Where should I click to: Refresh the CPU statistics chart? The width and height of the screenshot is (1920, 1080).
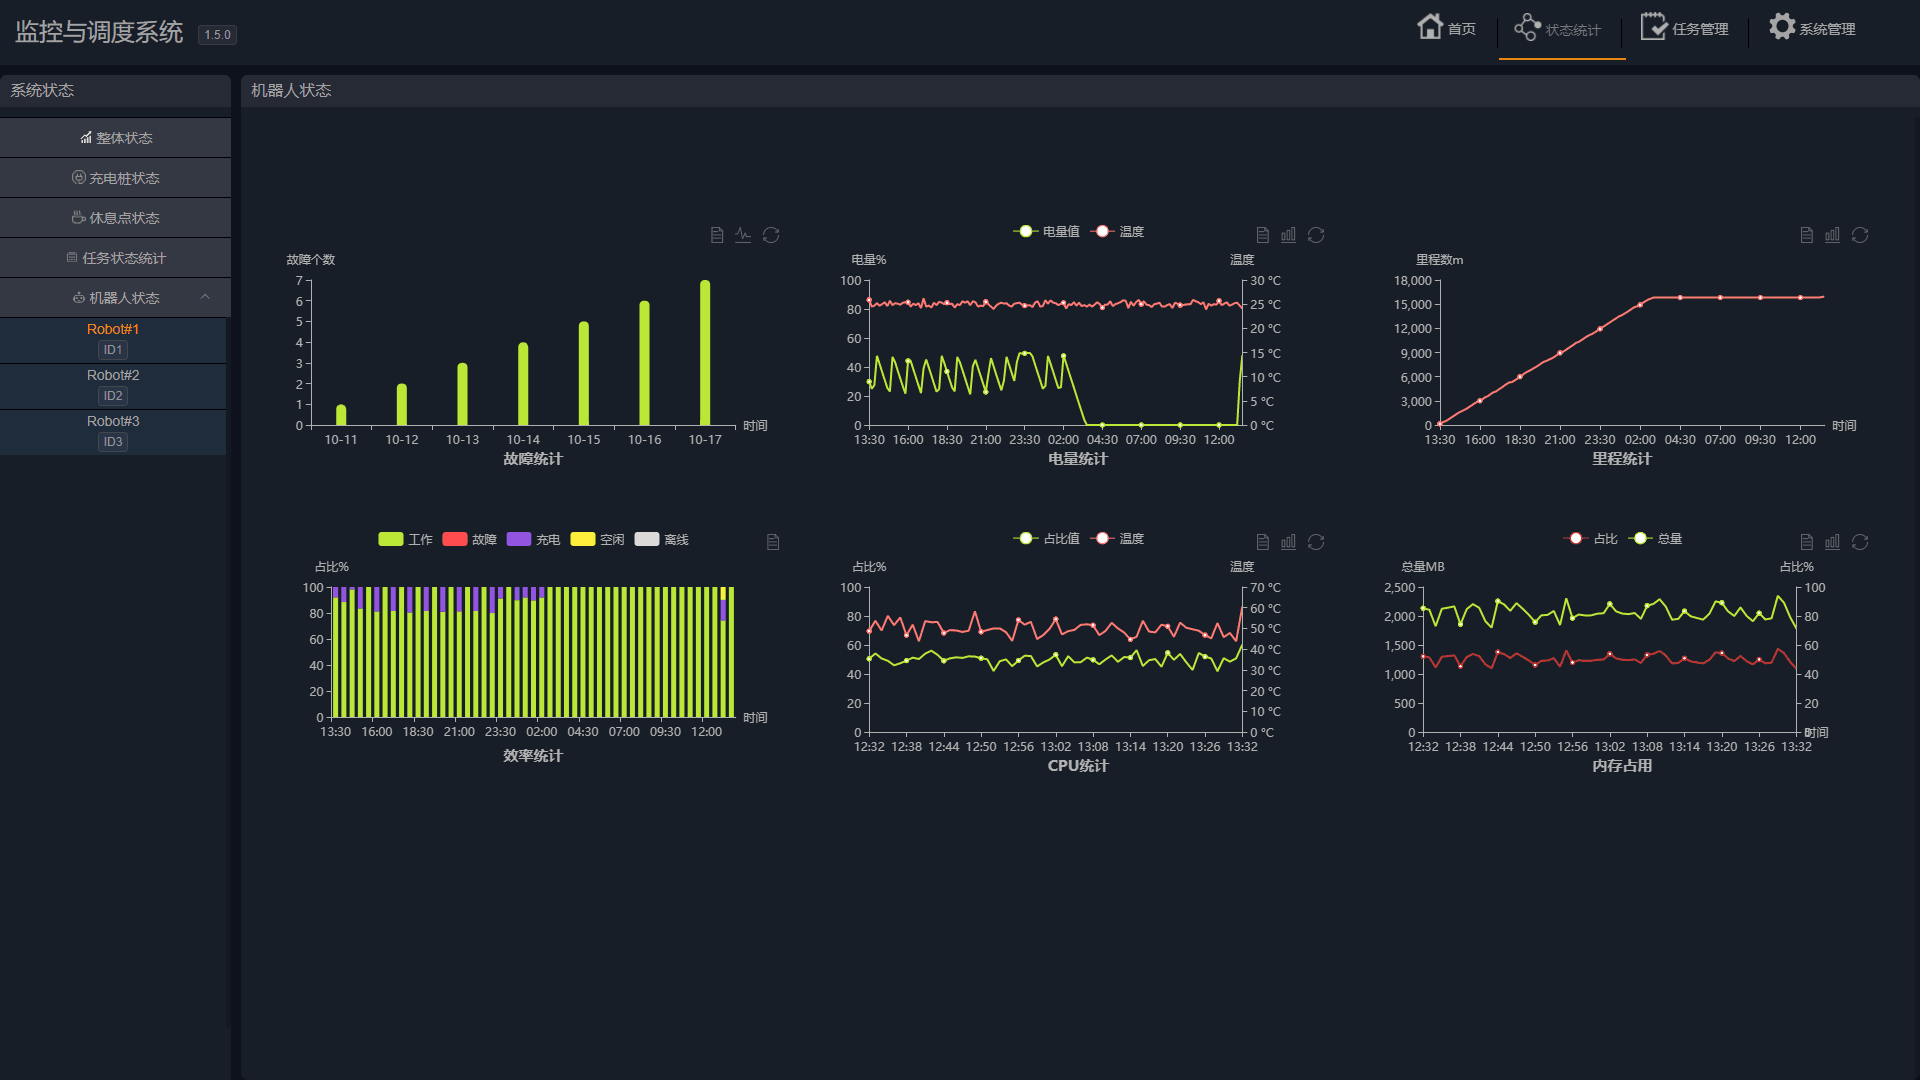[1316, 542]
